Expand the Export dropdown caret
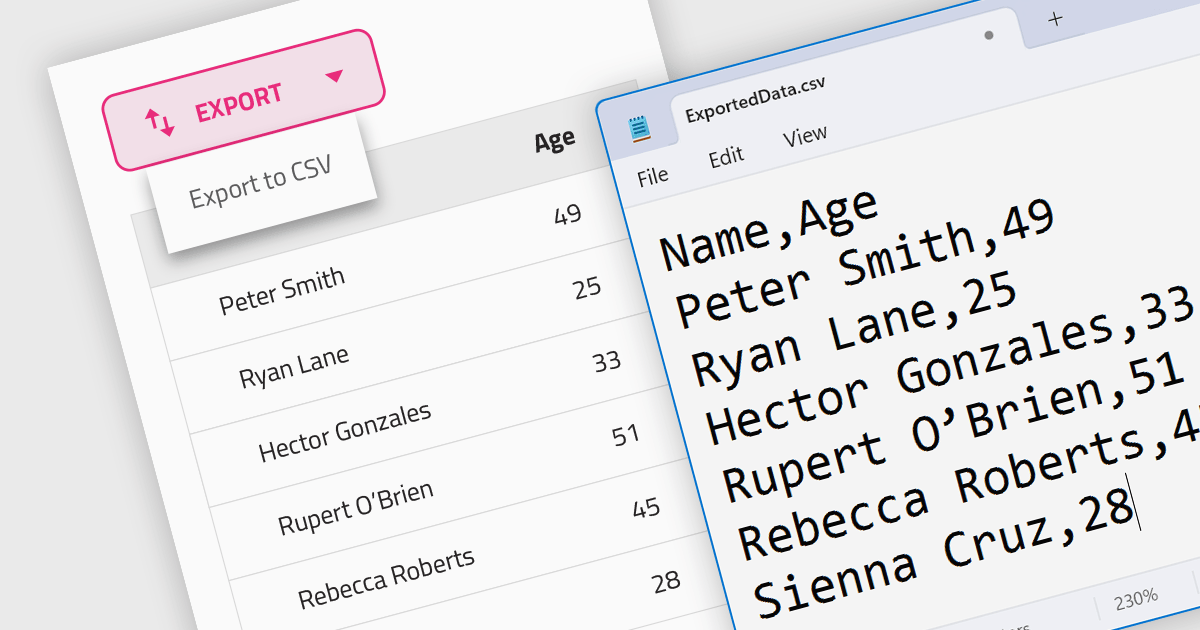 [x=335, y=76]
